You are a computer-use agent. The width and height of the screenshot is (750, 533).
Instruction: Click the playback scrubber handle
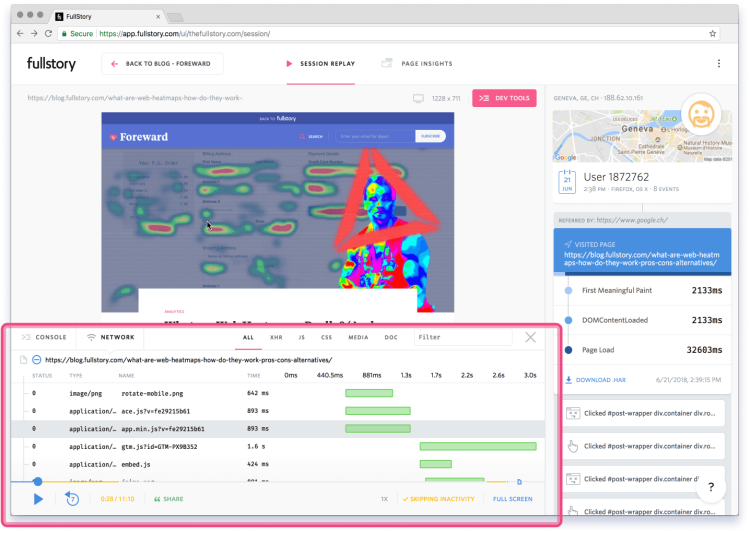37,481
